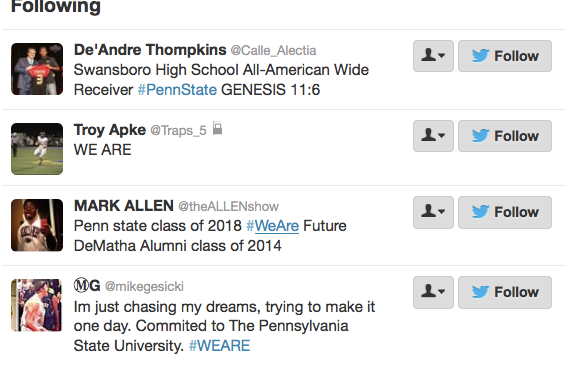The image size is (570, 373).
Task: Open user actions dropdown for De'Andre Thompkins
Action: click(x=433, y=56)
